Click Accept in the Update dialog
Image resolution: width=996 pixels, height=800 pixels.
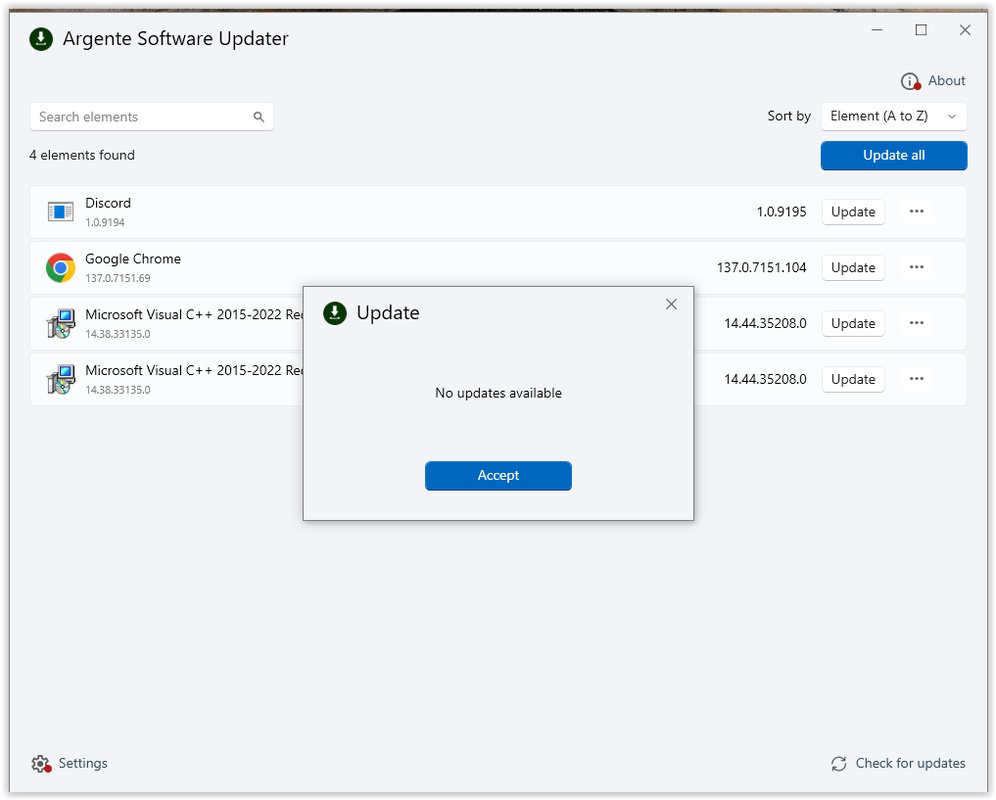tap(498, 476)
